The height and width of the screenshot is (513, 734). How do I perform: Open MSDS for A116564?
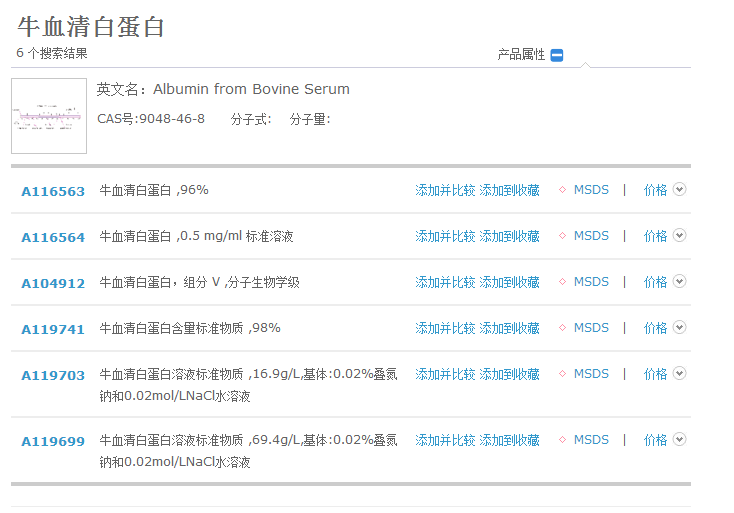coord(591,236)
